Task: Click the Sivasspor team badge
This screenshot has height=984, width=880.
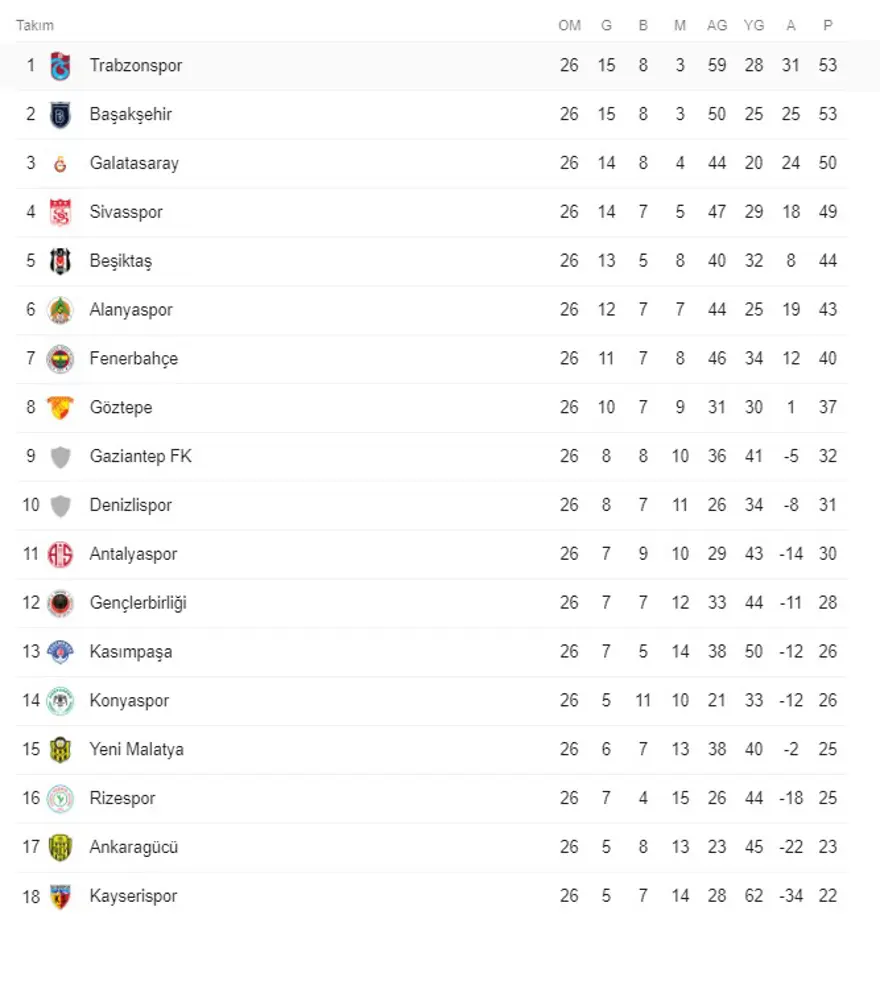Action: click(61, 212)
